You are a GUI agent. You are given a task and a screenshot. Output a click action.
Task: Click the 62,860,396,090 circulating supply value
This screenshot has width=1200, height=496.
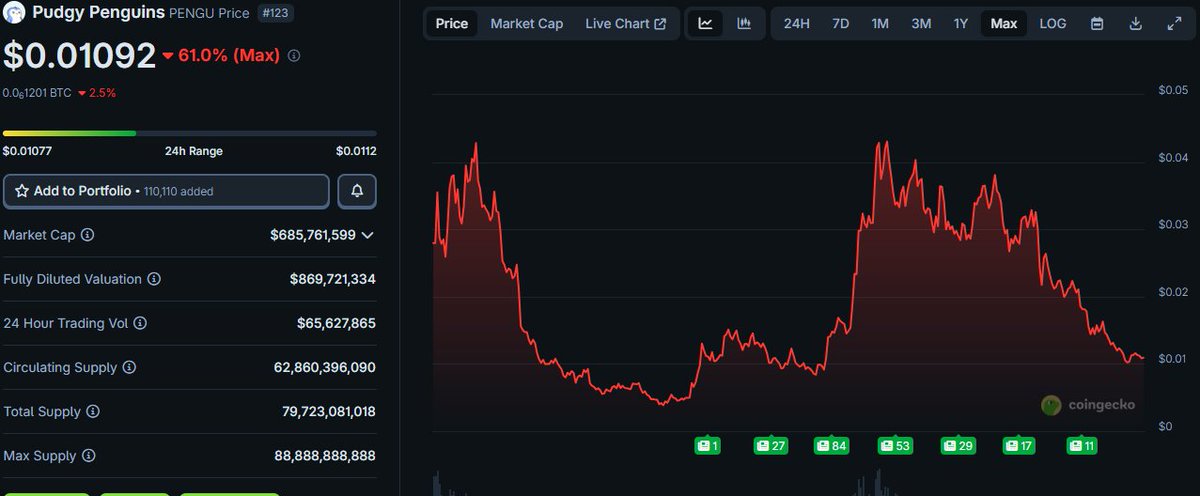[x=325, y=367]
